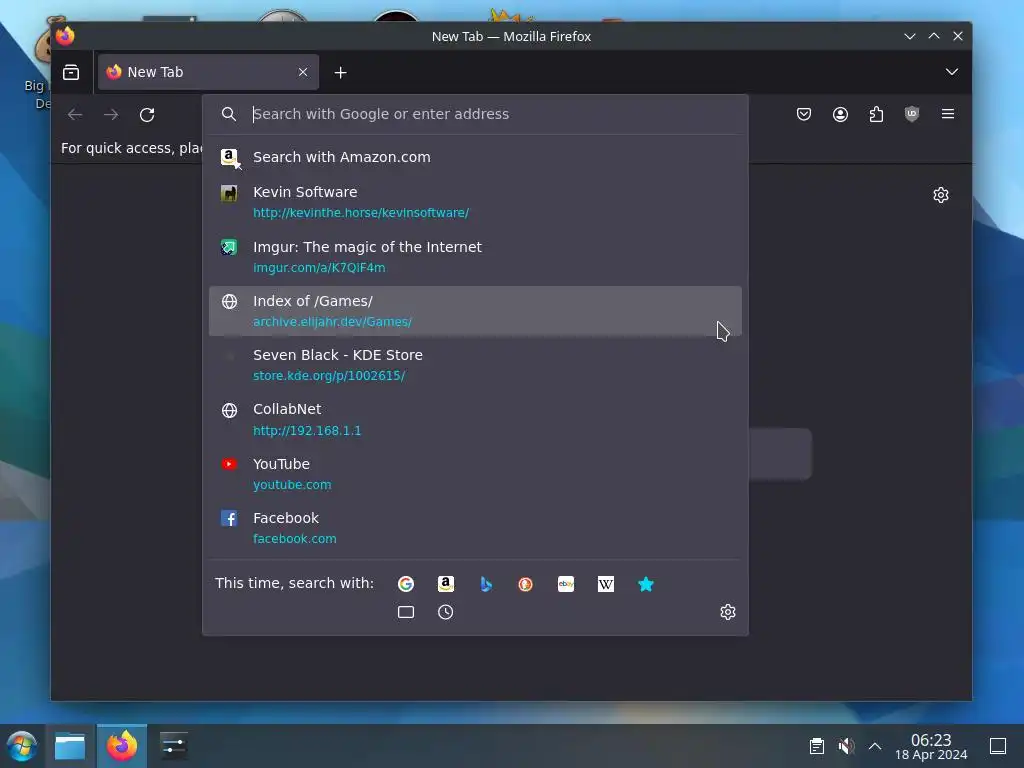
Task: Search bookmarks with the star icon
Action: [646, 584]
